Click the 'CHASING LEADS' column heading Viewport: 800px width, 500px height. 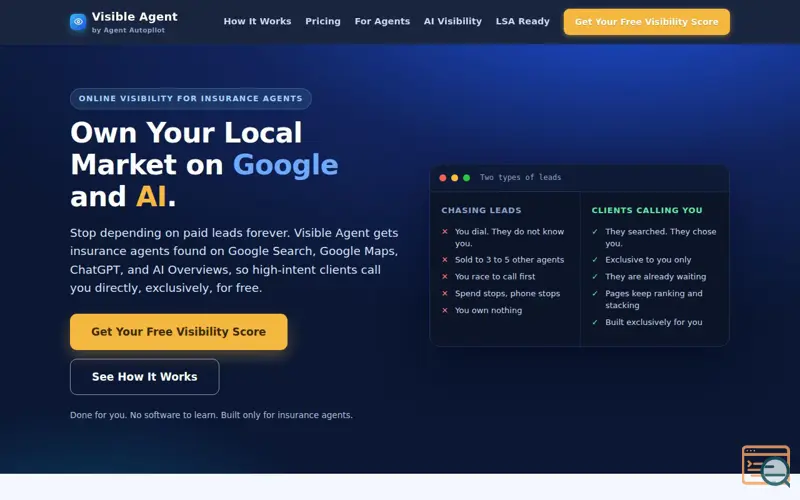pyautogui.click(x=481, y=210)
